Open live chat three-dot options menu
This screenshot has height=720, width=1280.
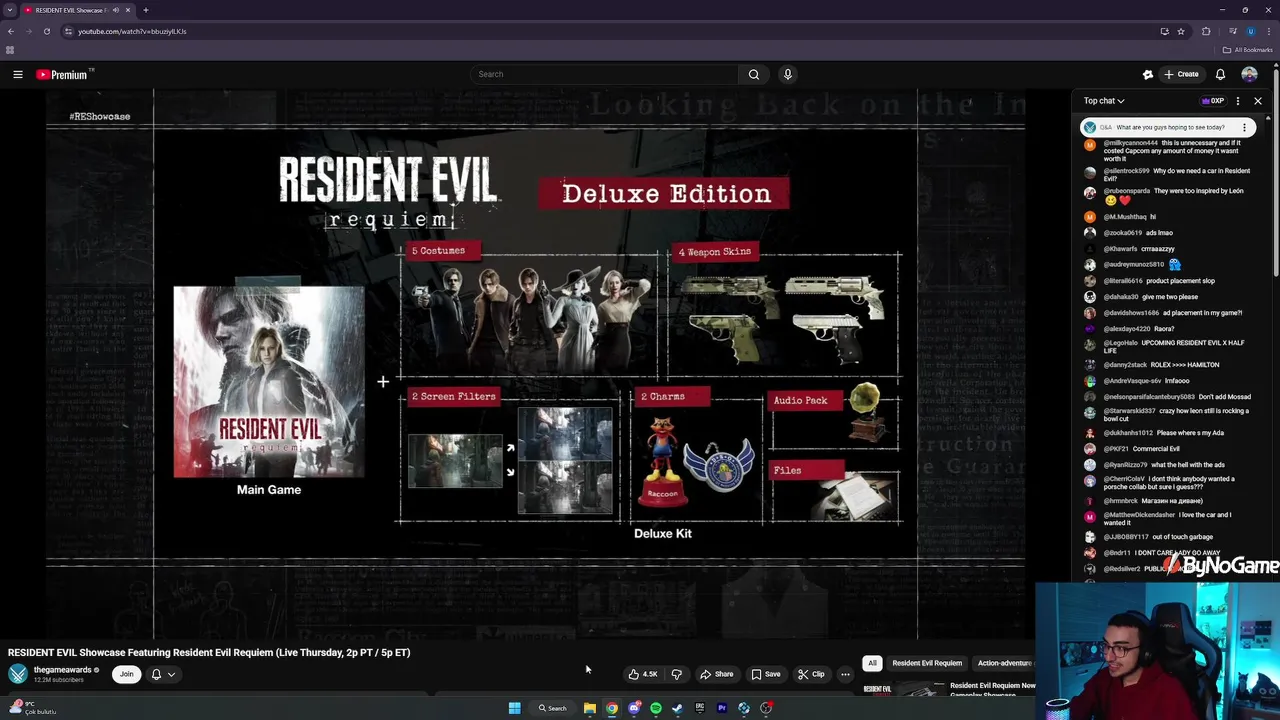[1238, 101]
